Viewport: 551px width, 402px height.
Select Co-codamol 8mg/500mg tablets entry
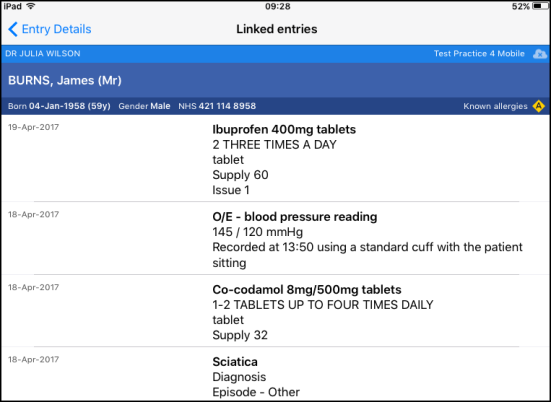(276, 311)
